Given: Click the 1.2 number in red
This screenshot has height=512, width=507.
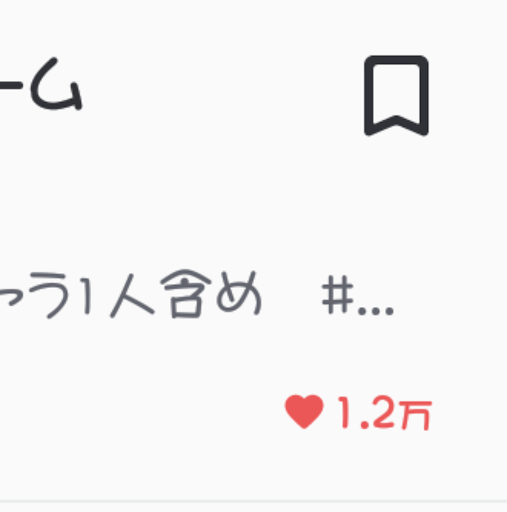Looking at the screenshot, I should [368, 412].
